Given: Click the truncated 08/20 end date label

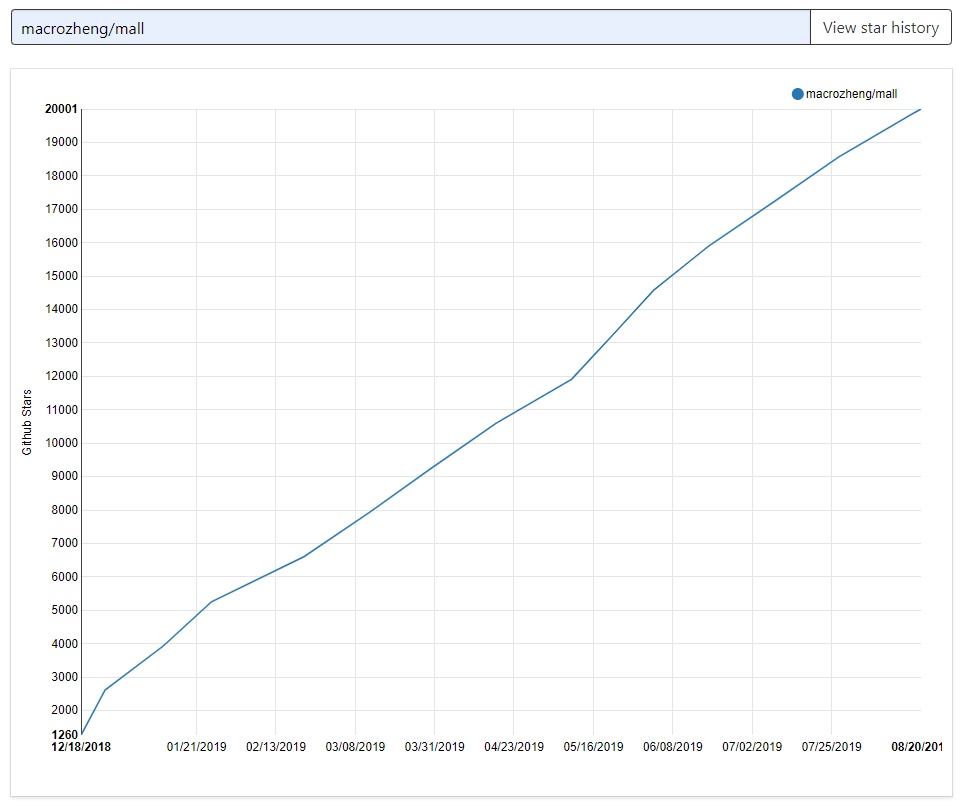Looking at the screenshot, I should click(x=916, y=747).
